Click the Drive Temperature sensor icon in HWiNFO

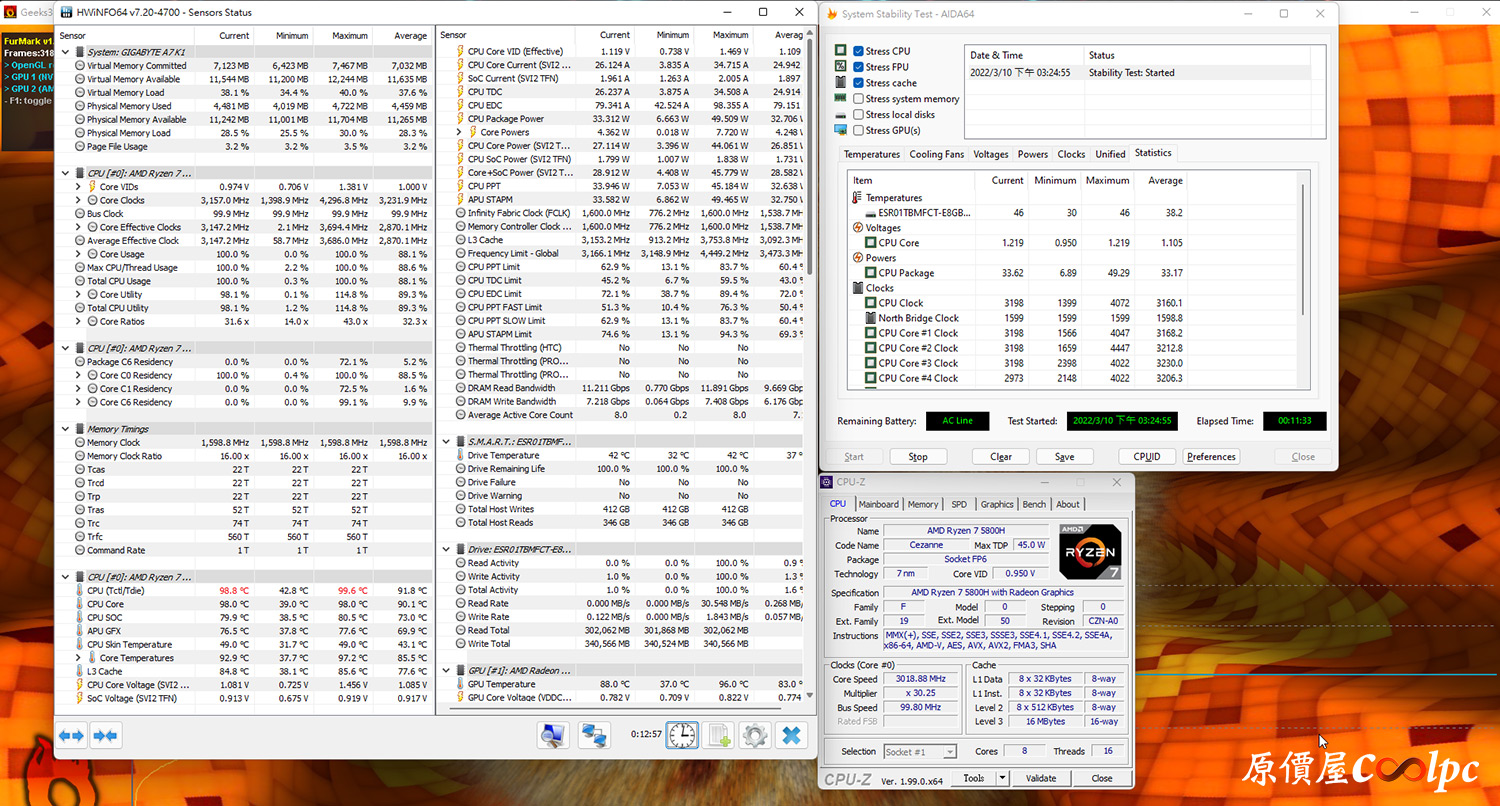[x=460, y=456]
